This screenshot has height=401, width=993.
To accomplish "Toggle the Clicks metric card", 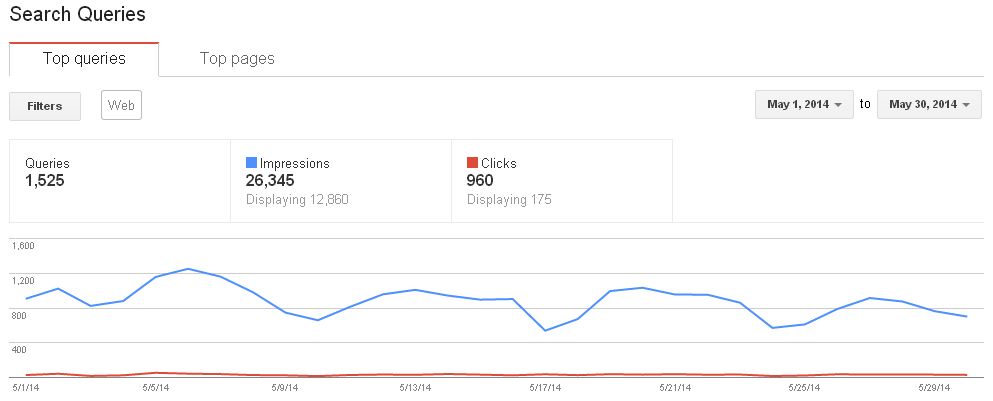I will click(562, 181).
